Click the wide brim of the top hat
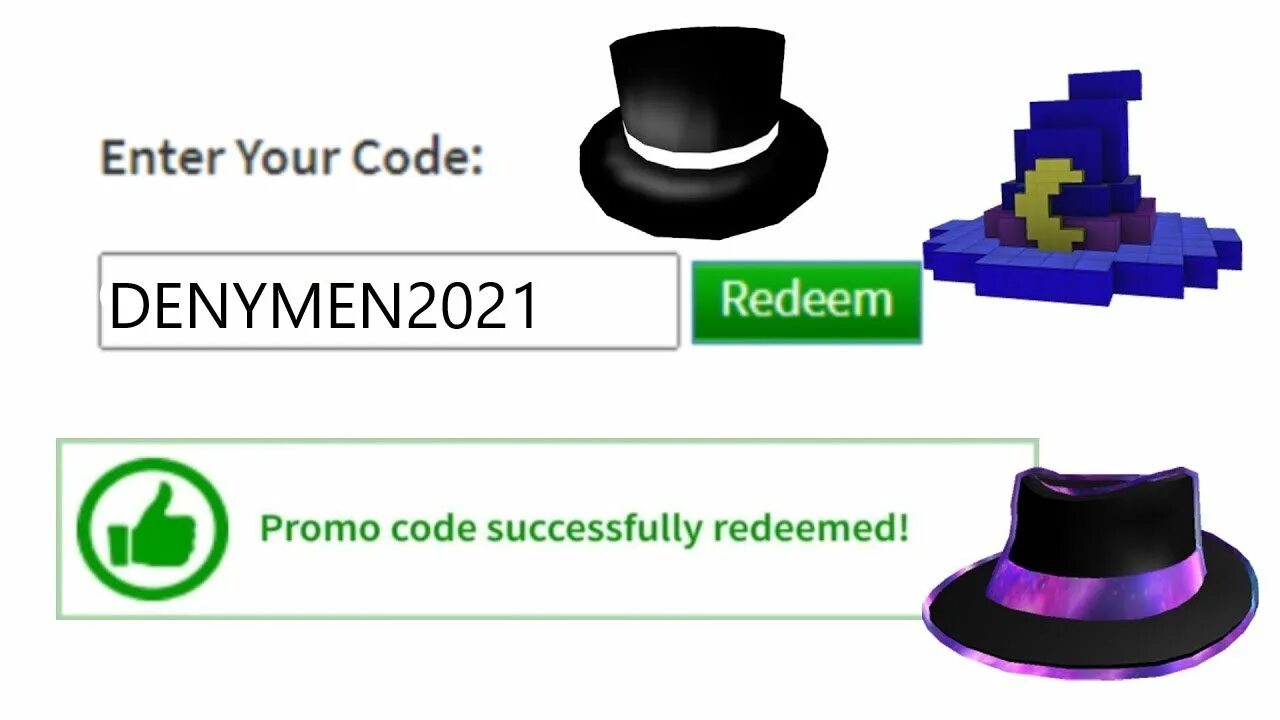 (x=704, y=190)
